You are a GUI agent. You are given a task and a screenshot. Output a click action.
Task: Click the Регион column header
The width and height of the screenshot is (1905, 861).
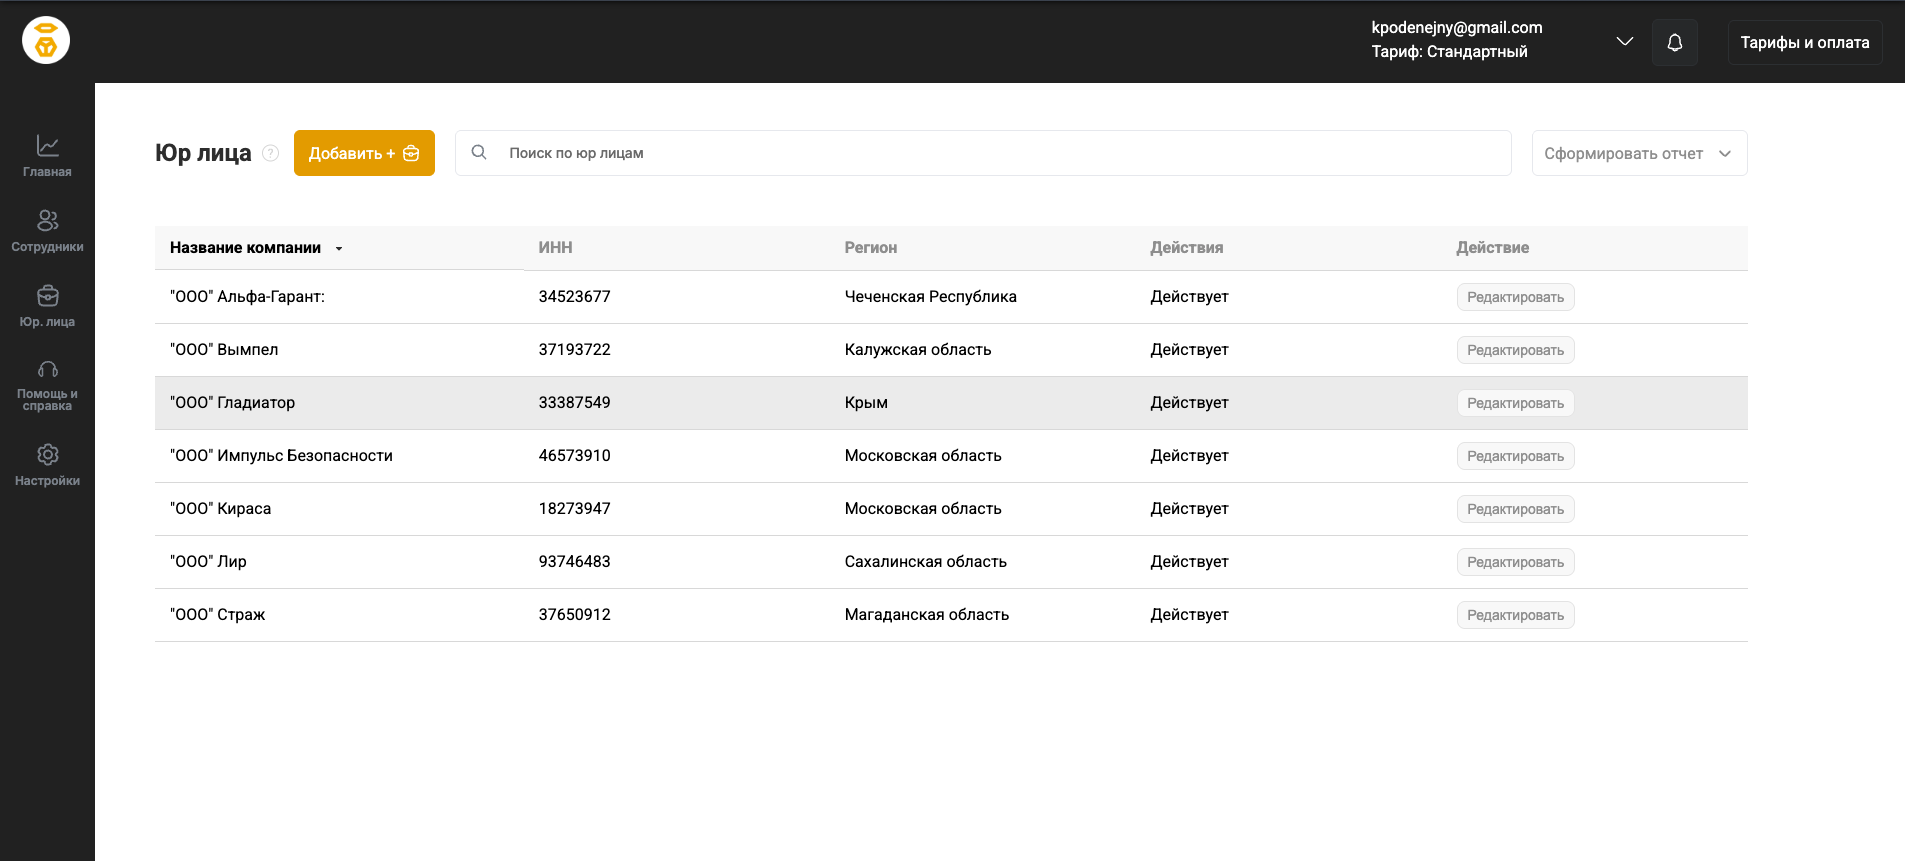click(870, 248)
